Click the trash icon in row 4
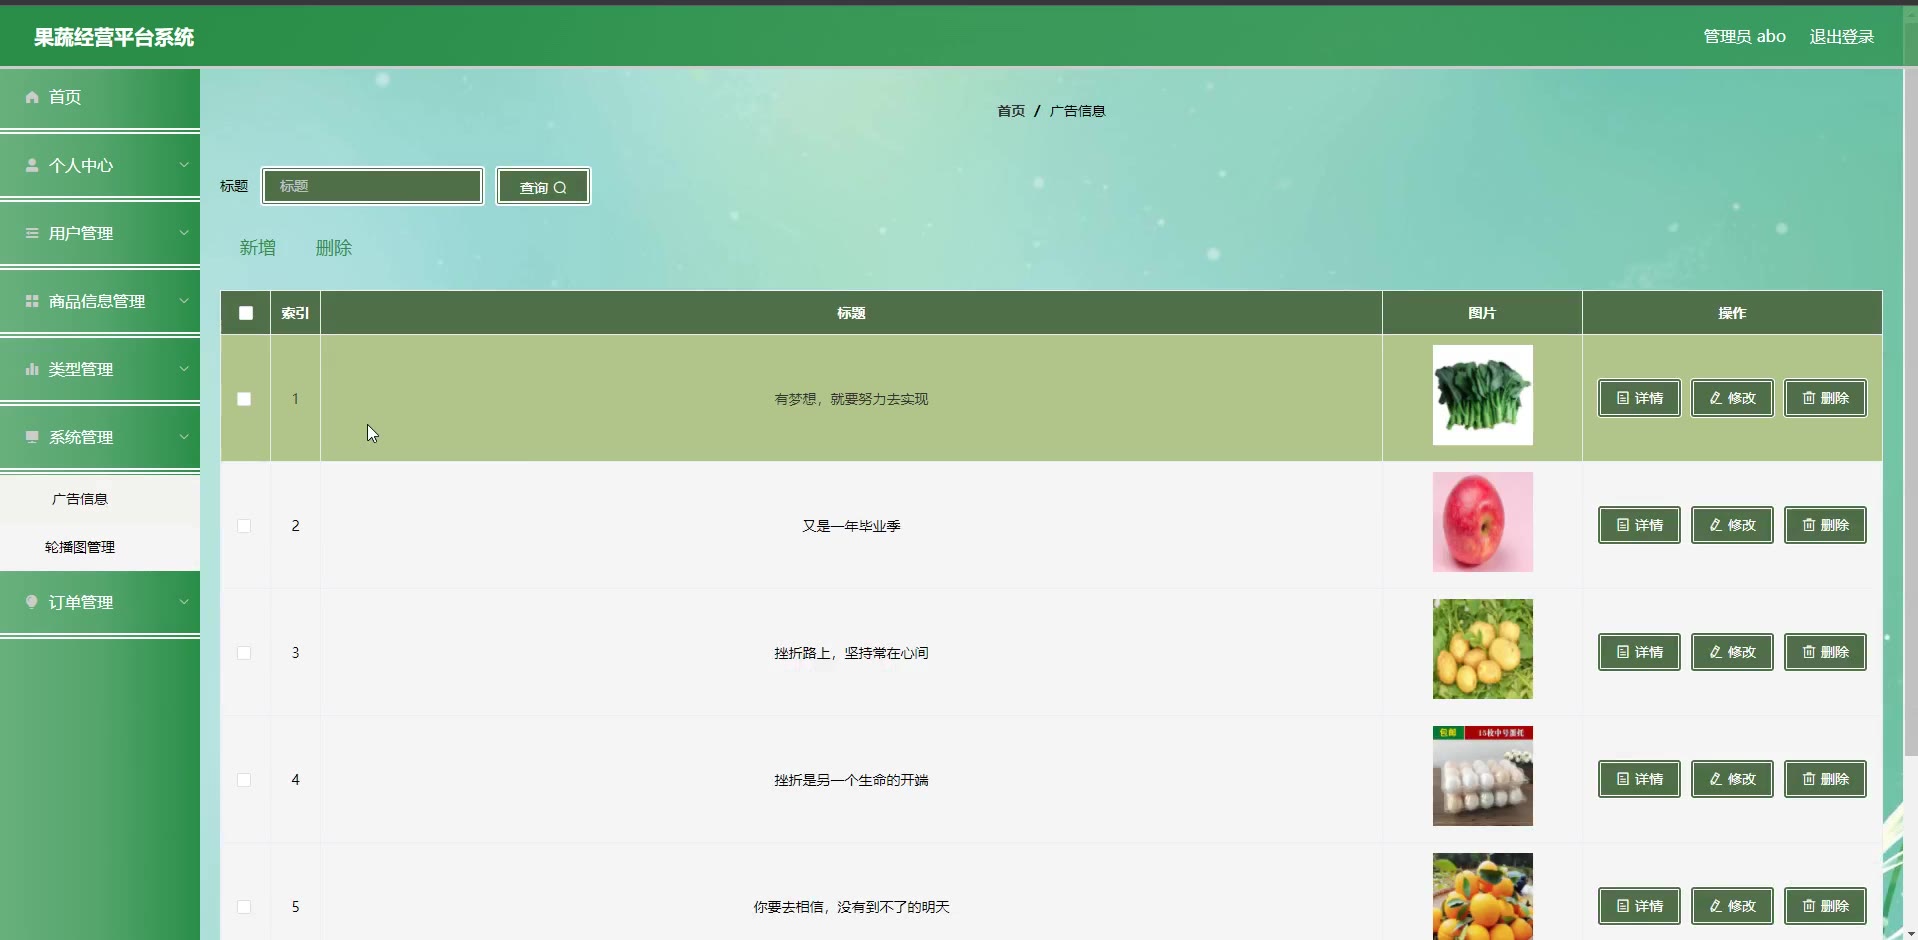Screen dimensions: 1918x940 click(1809, 779)
